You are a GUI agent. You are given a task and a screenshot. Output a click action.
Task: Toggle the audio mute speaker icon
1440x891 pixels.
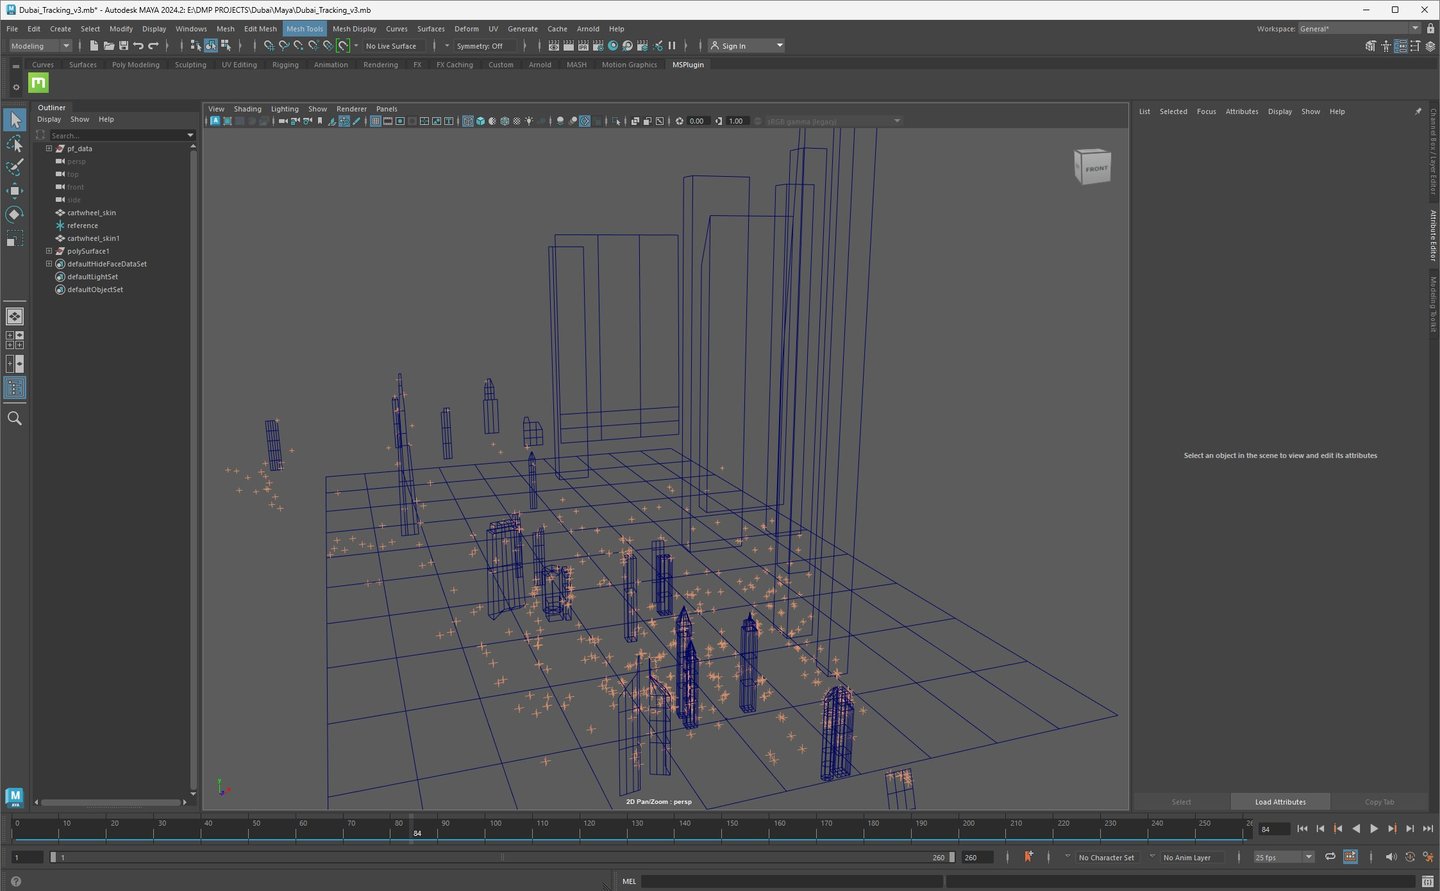point(1390,857)
